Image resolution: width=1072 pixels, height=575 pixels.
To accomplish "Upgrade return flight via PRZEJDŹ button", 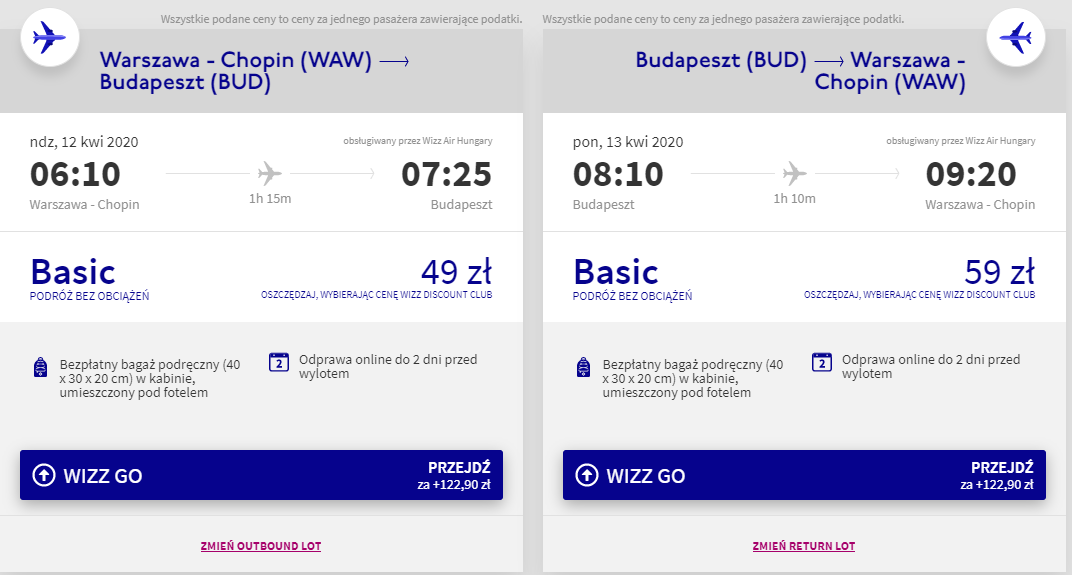I will 1002,475.
